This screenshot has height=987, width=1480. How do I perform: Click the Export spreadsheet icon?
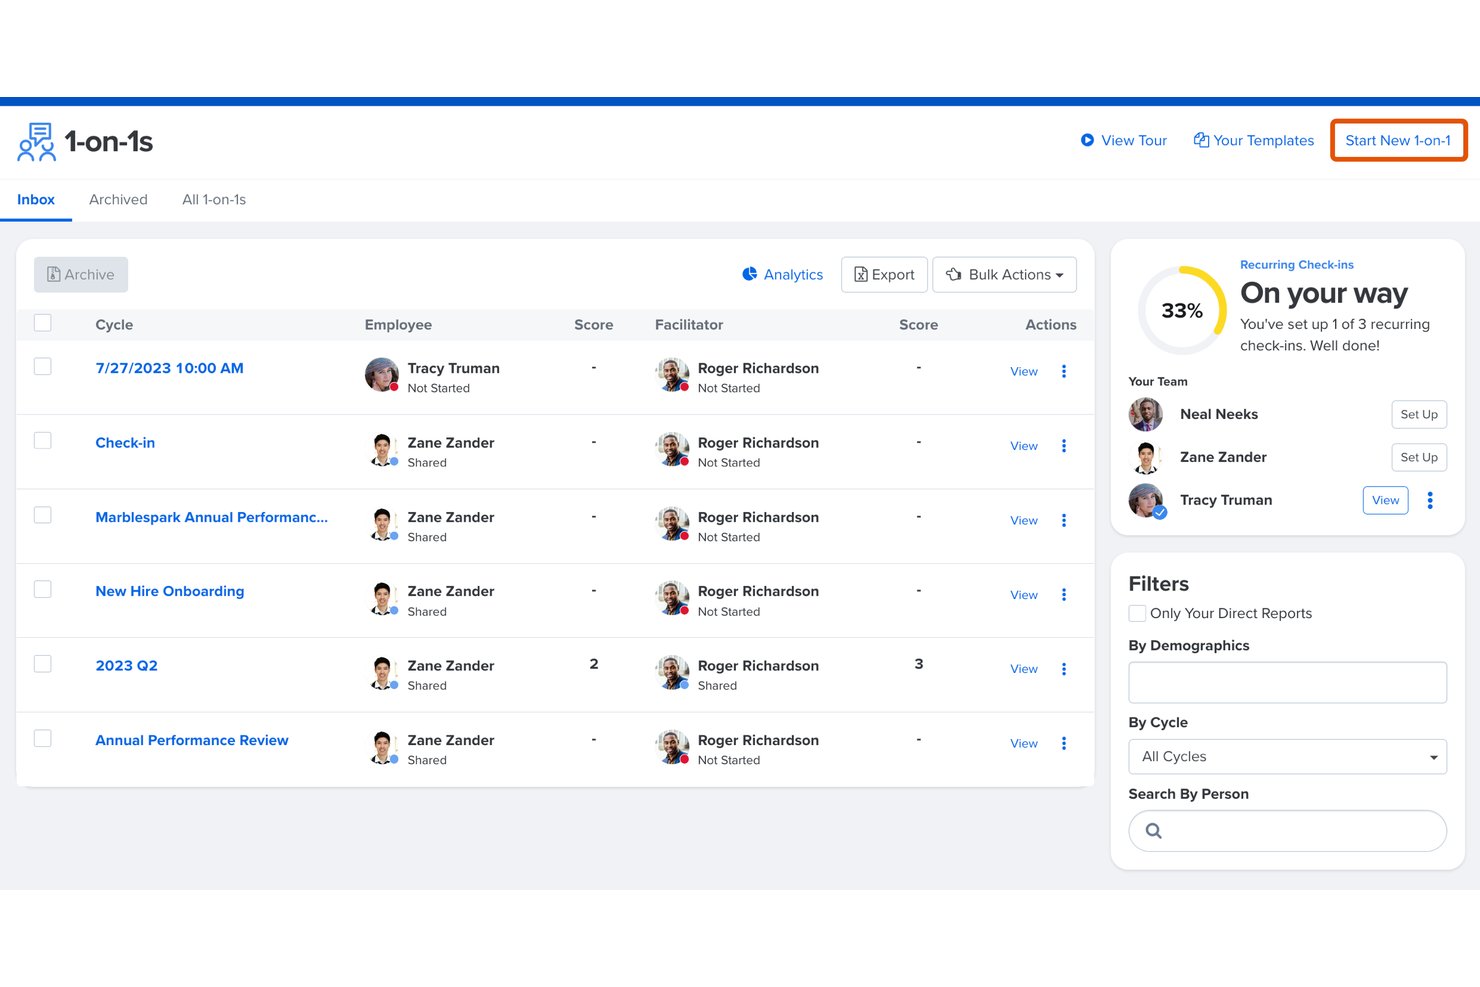pyautogui.click(x=860, y=274)
